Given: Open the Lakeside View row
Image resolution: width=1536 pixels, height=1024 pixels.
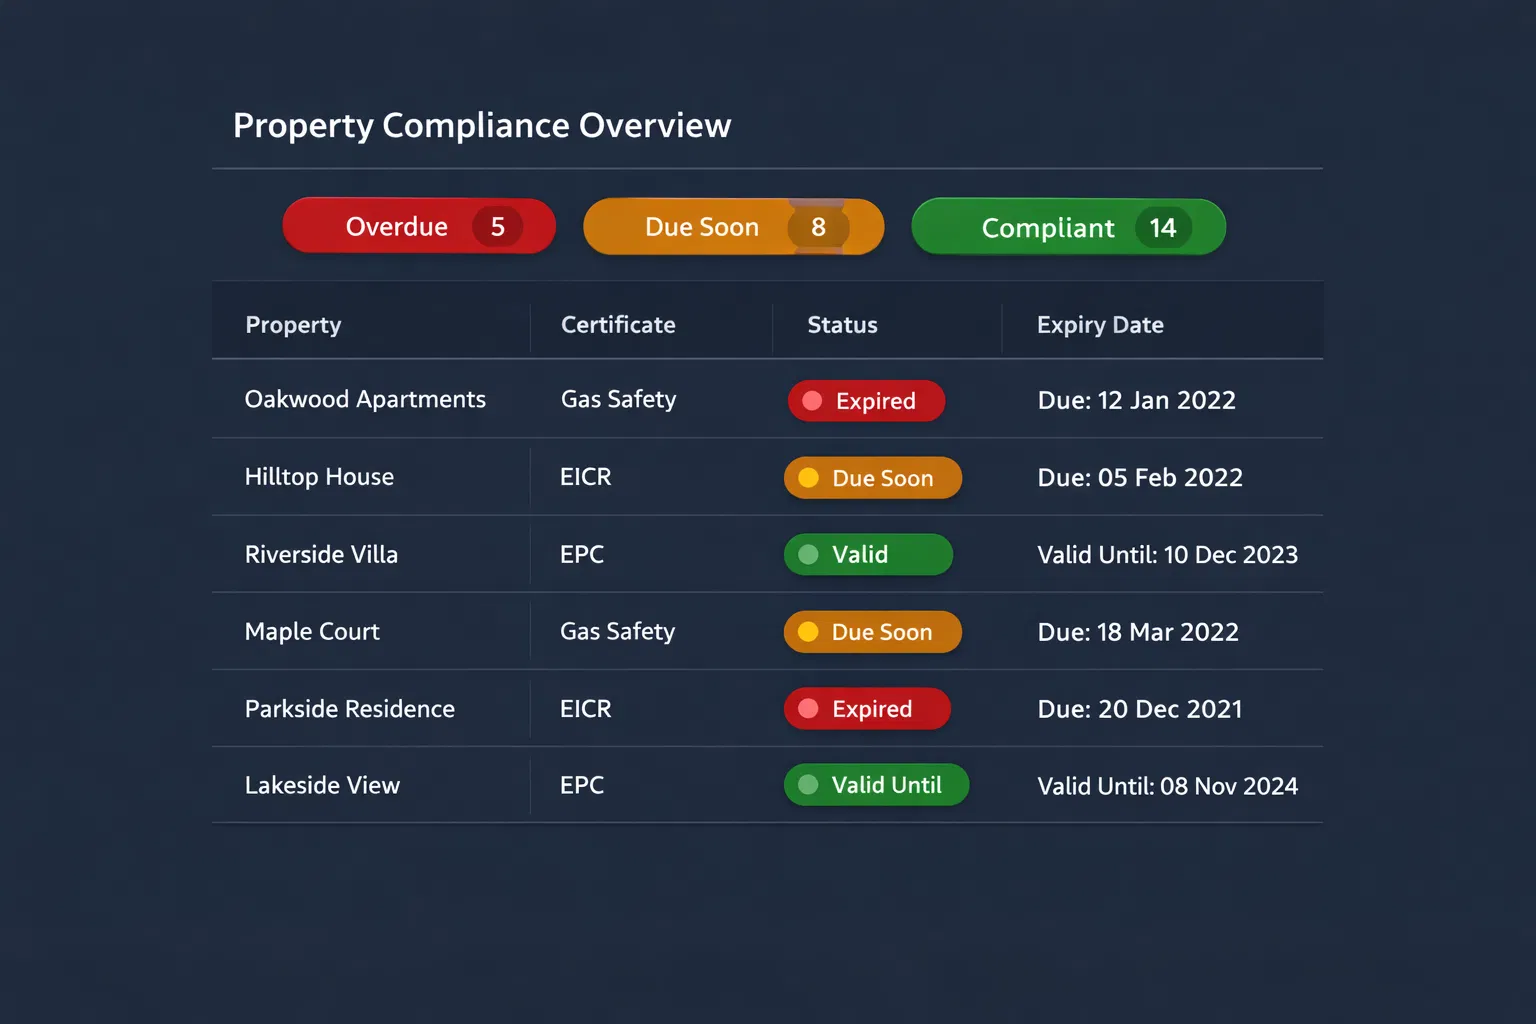Looking at the screenshot, I should tap(767, 785).
